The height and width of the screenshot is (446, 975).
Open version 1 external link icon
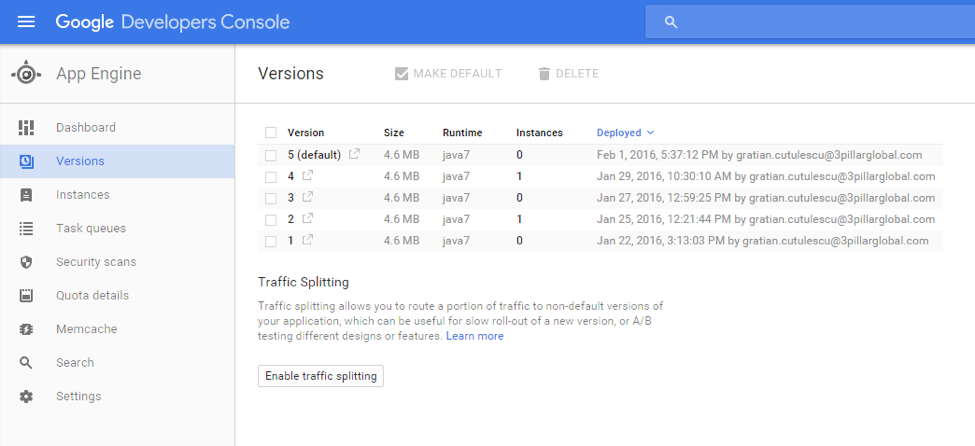[308, 241]
